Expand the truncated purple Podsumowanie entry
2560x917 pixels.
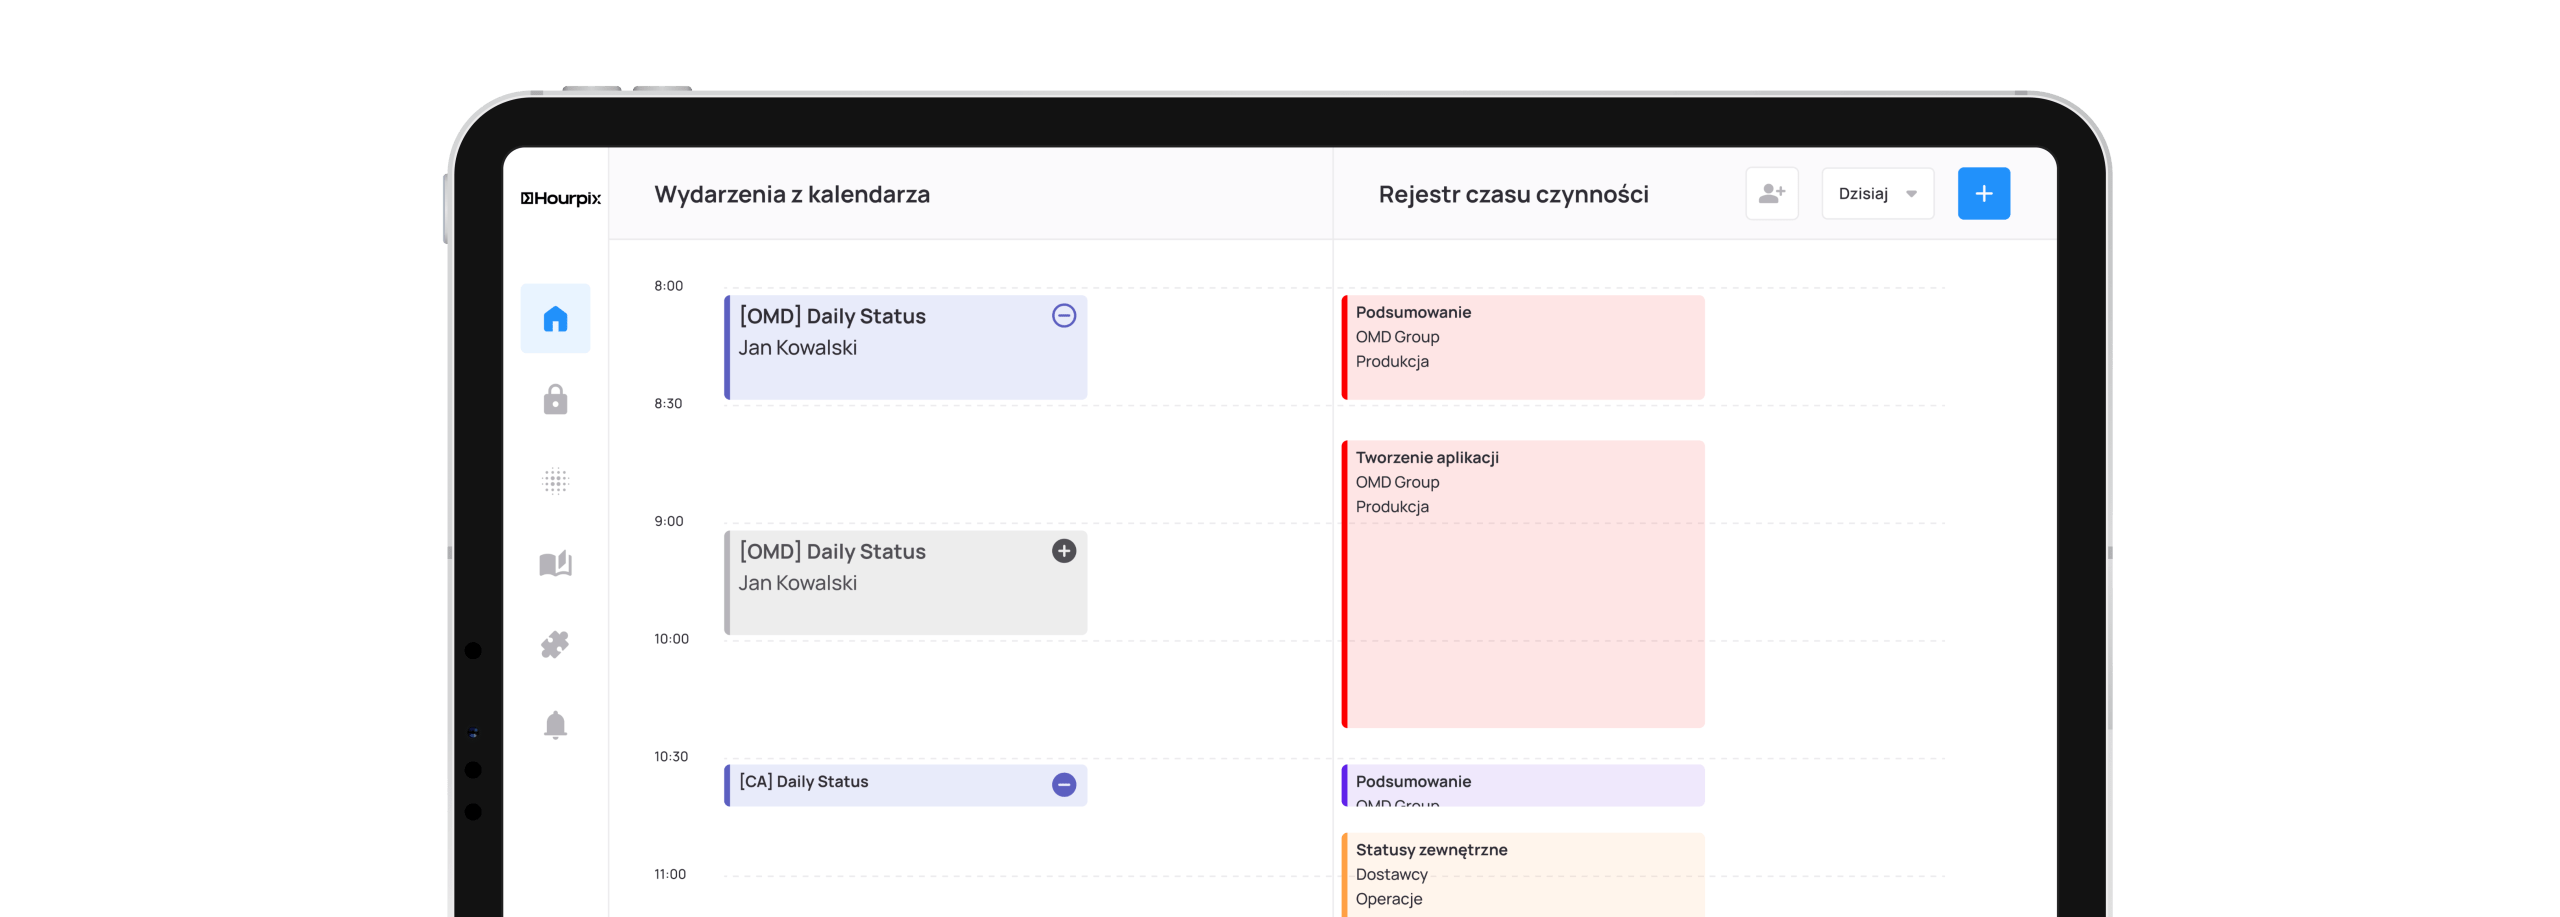(1522, 785)
